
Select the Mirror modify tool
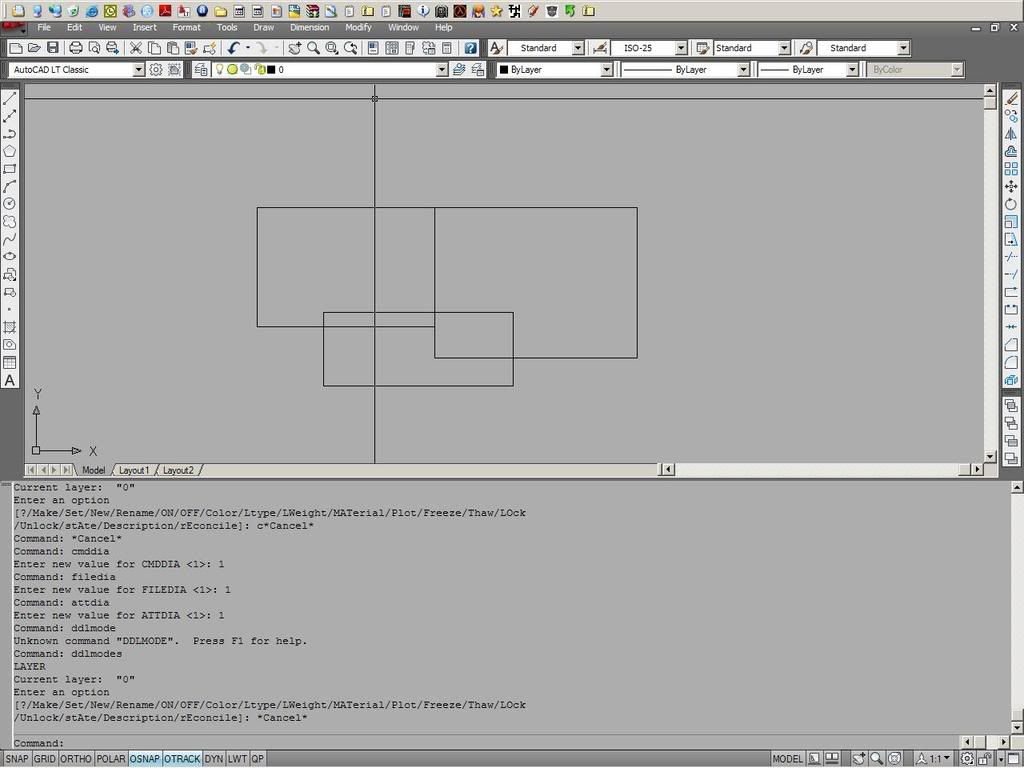pyautogui.click(x=1011, y=133)
